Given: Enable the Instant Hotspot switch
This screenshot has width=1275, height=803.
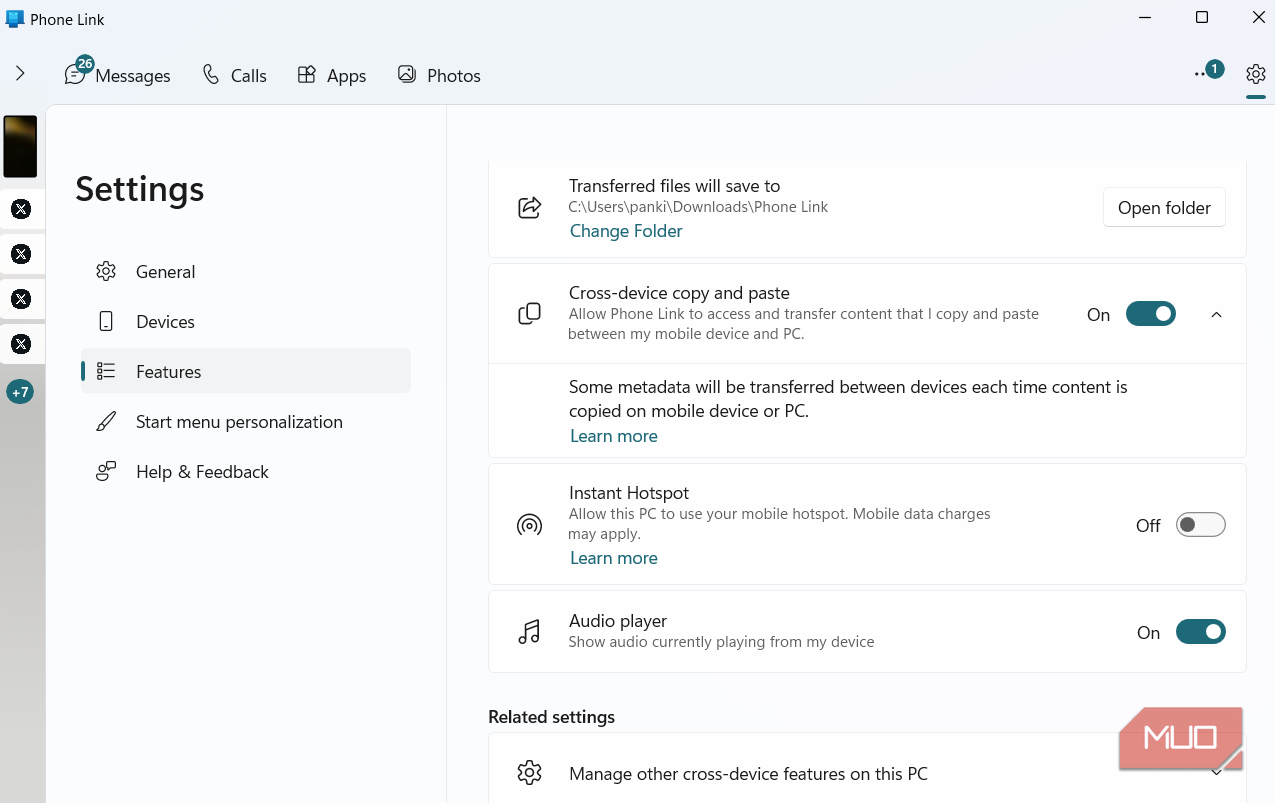Looking at the screenshot, I should (1200, 525).
